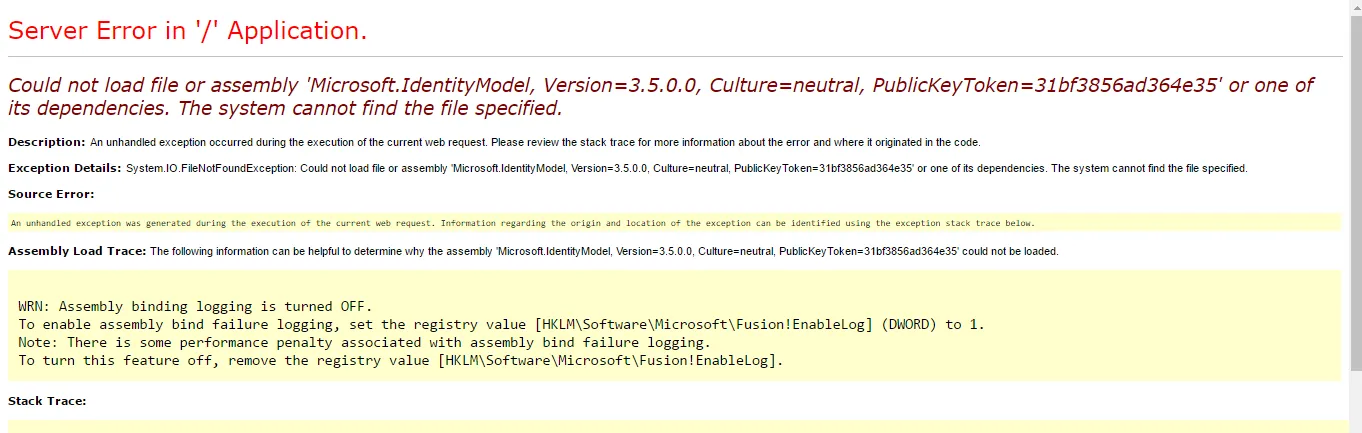Screen dimensions: 1362x433
Task: Click the "Stack Trace:" label
Action: 47,401
